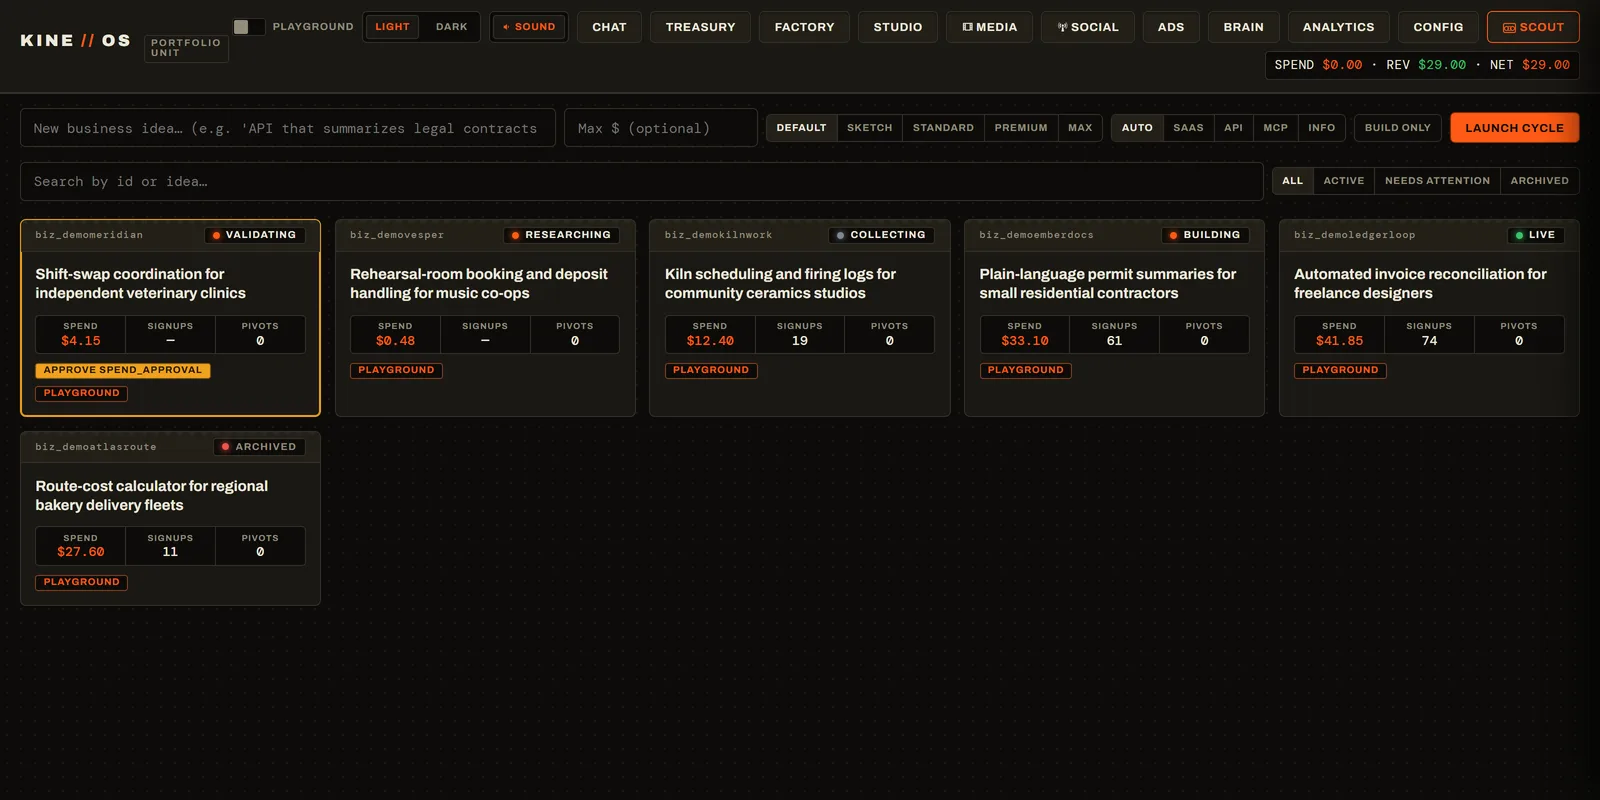Viewport: 1600px width, 800px height.
Task: Toggle the Sound button
Action: (529, 27)
